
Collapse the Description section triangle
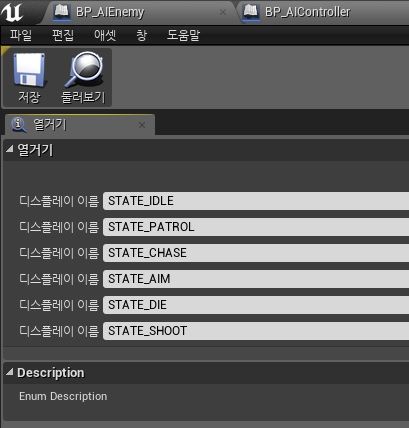(10, 372)
